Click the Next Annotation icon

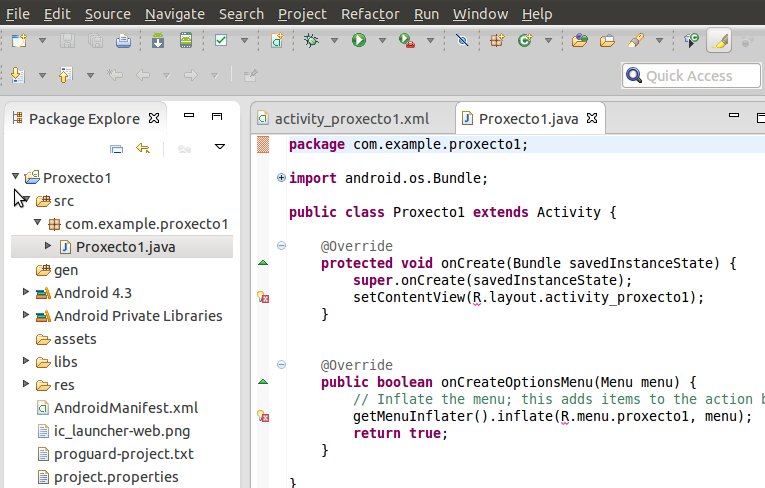[x=18, y=75]
